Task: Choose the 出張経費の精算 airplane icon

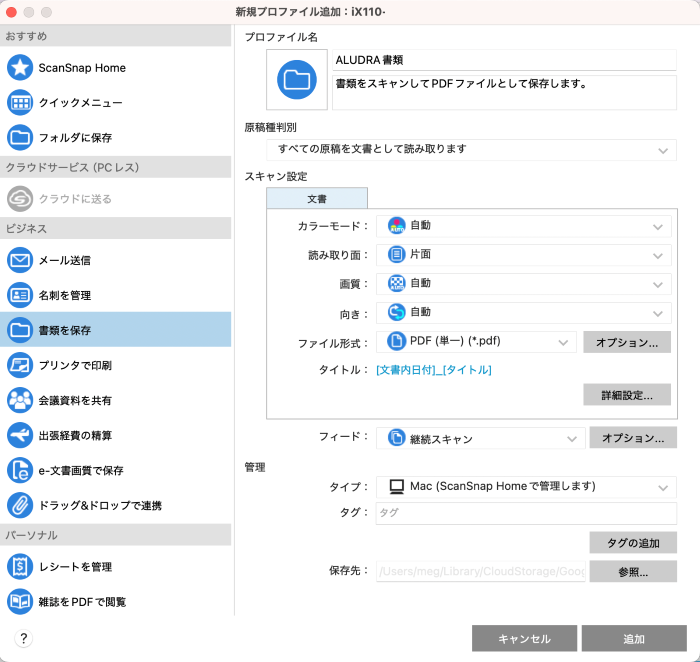Action: [20, 435]
